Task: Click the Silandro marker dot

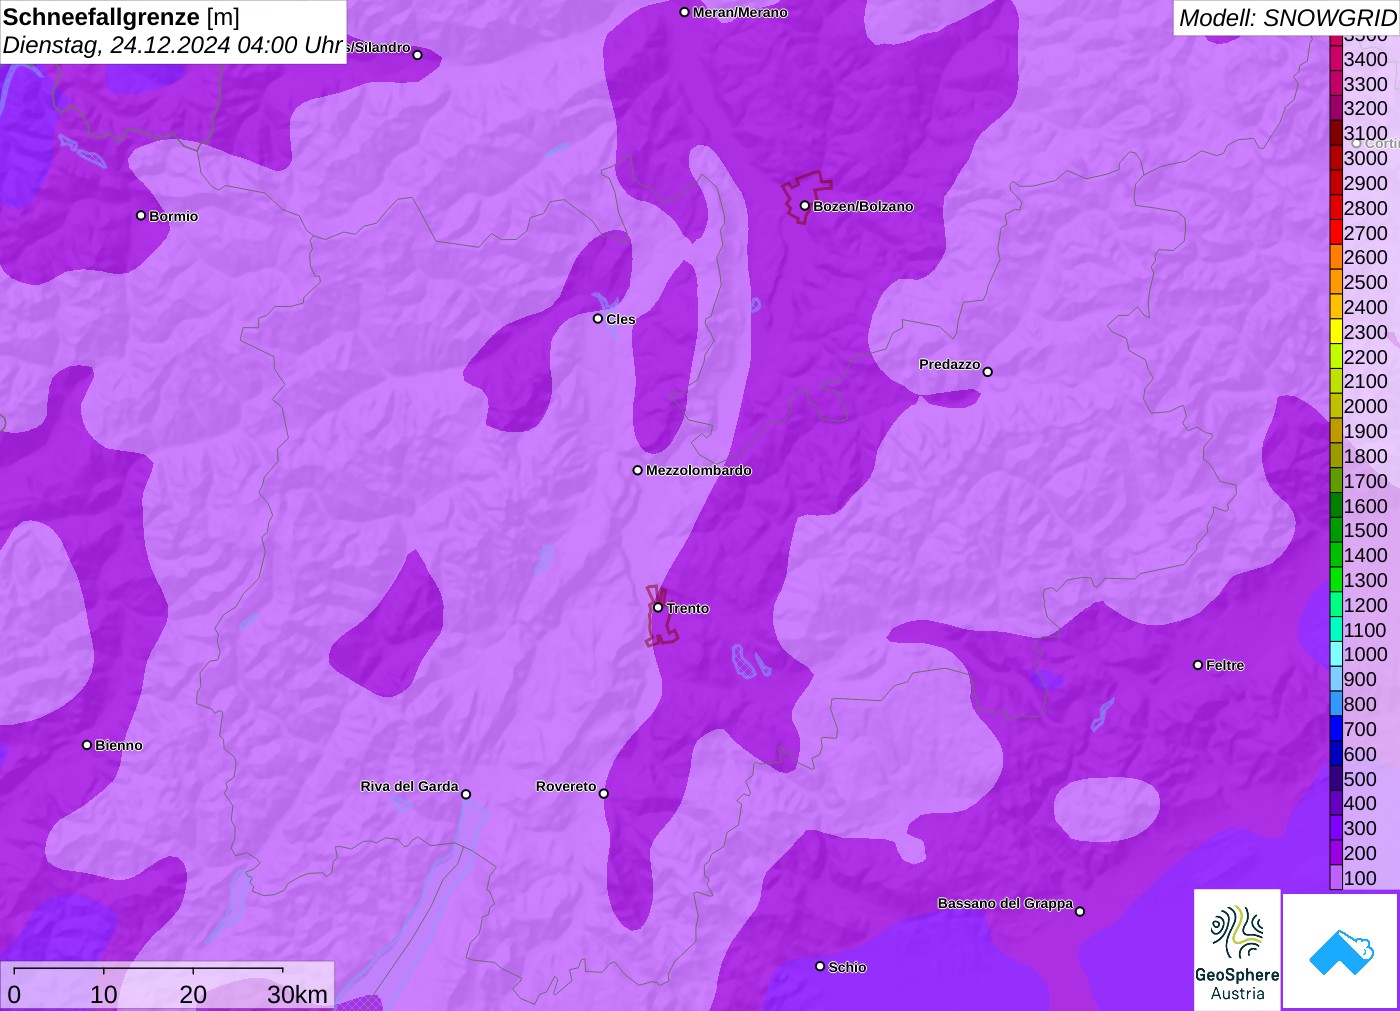Action: click(418, 55)
